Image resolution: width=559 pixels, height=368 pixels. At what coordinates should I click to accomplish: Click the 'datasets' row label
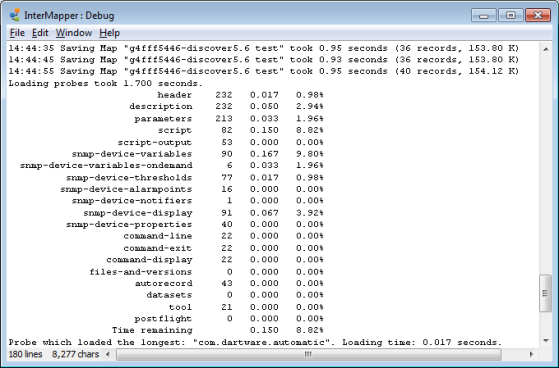169,295
